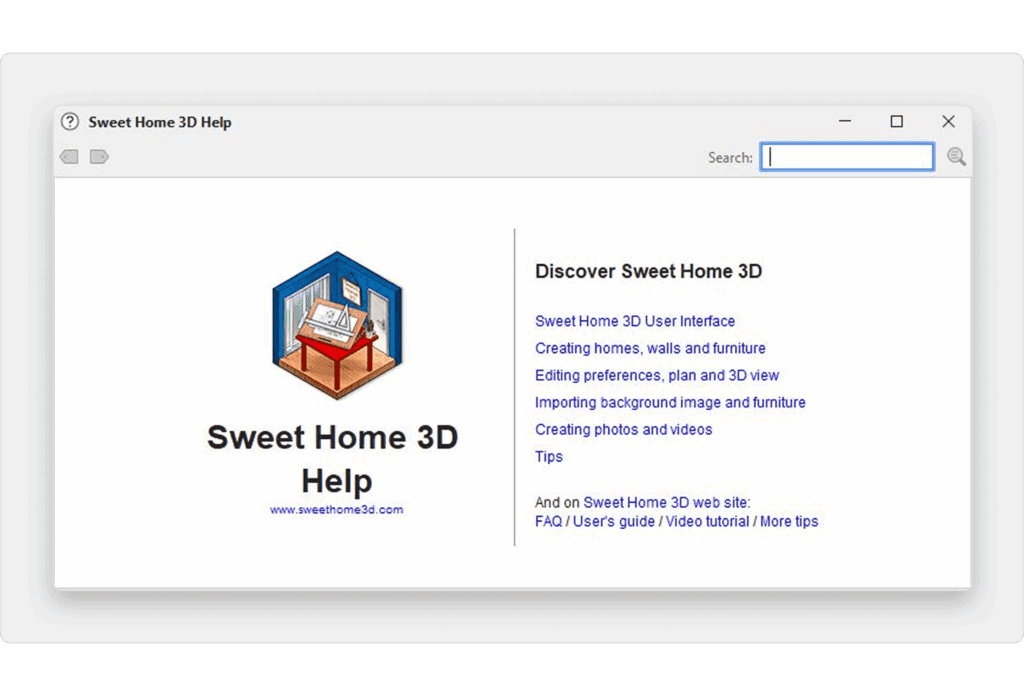
Task: Click the forward navigation arrow icon
Action: pos(99,157)
